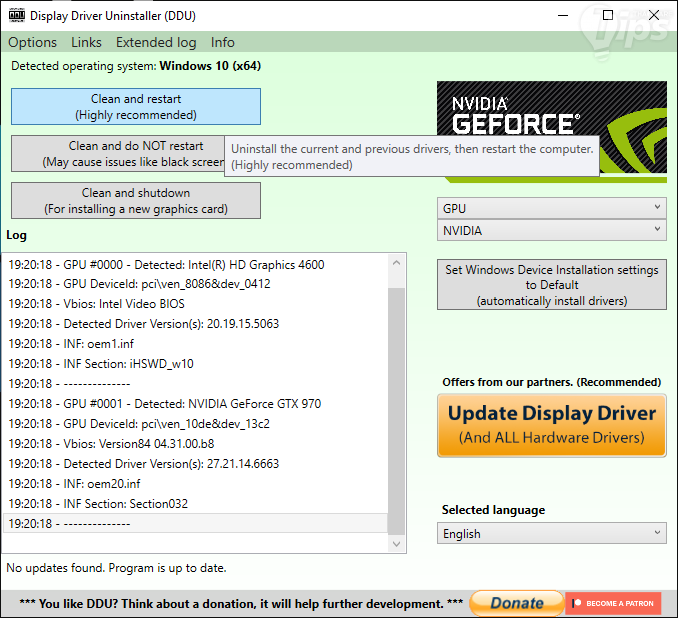Open the Extended log menu
The height and width of the screenshot is (618, 678).
coord(156,42)
